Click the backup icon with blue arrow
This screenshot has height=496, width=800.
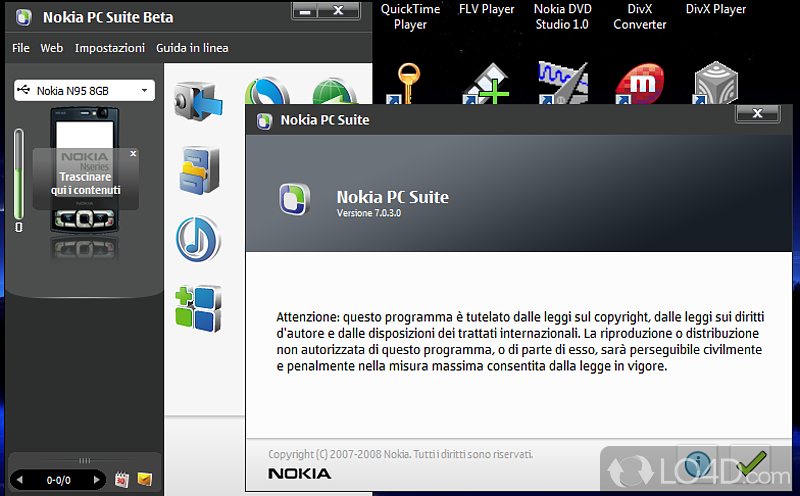198,102
